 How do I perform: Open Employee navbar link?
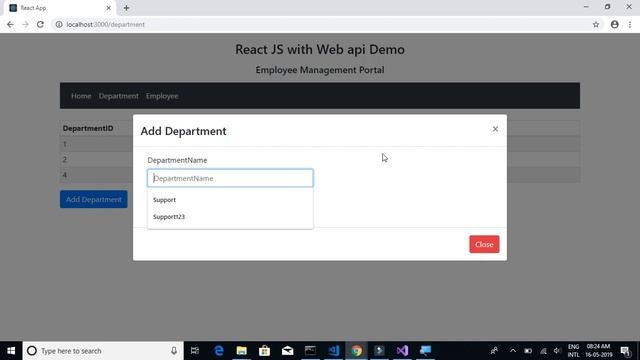[162, 96]
